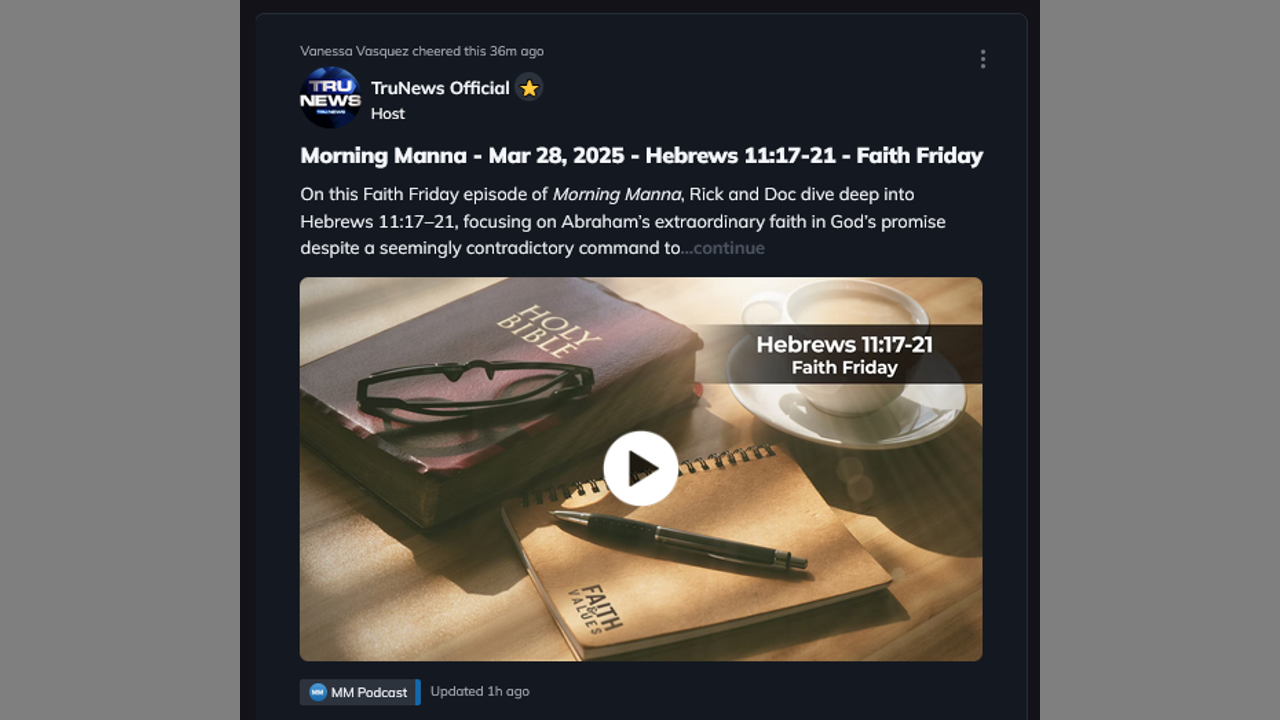Open the three-dot post options menu
This screenshot has width=1280, height=720.
[982, 59]
